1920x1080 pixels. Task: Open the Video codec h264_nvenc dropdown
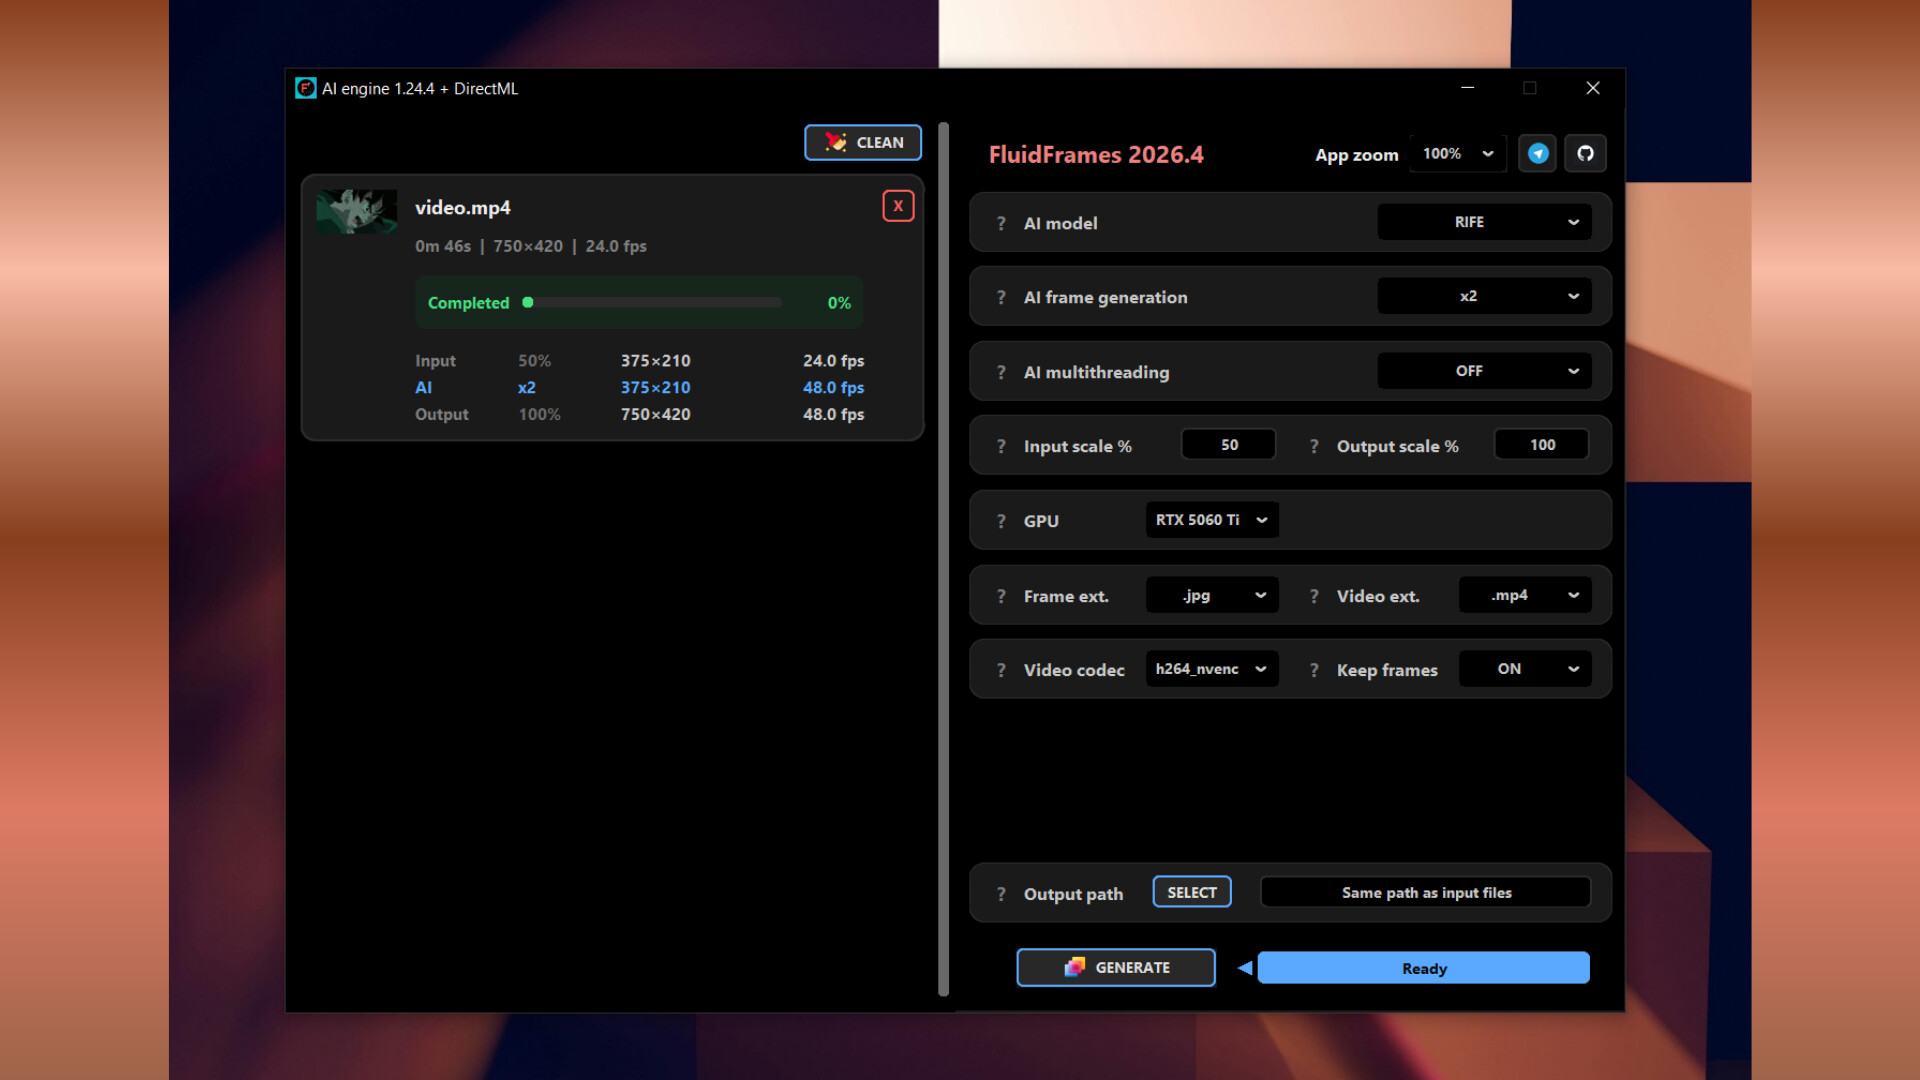click(1212, 669)
